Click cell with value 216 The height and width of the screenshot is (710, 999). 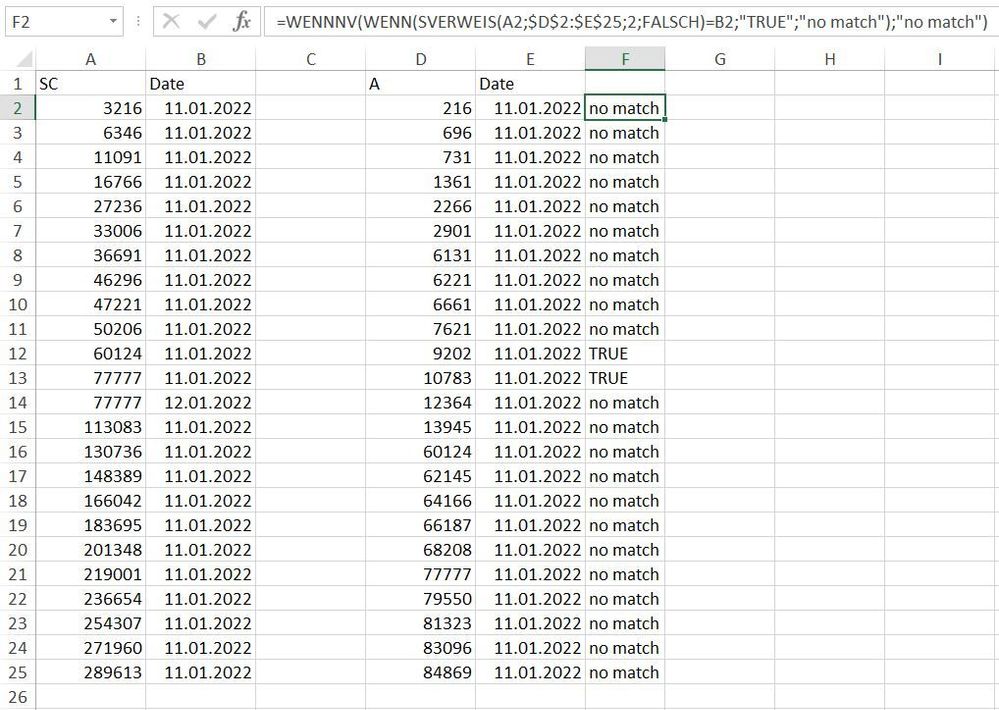tap(420, 108)
